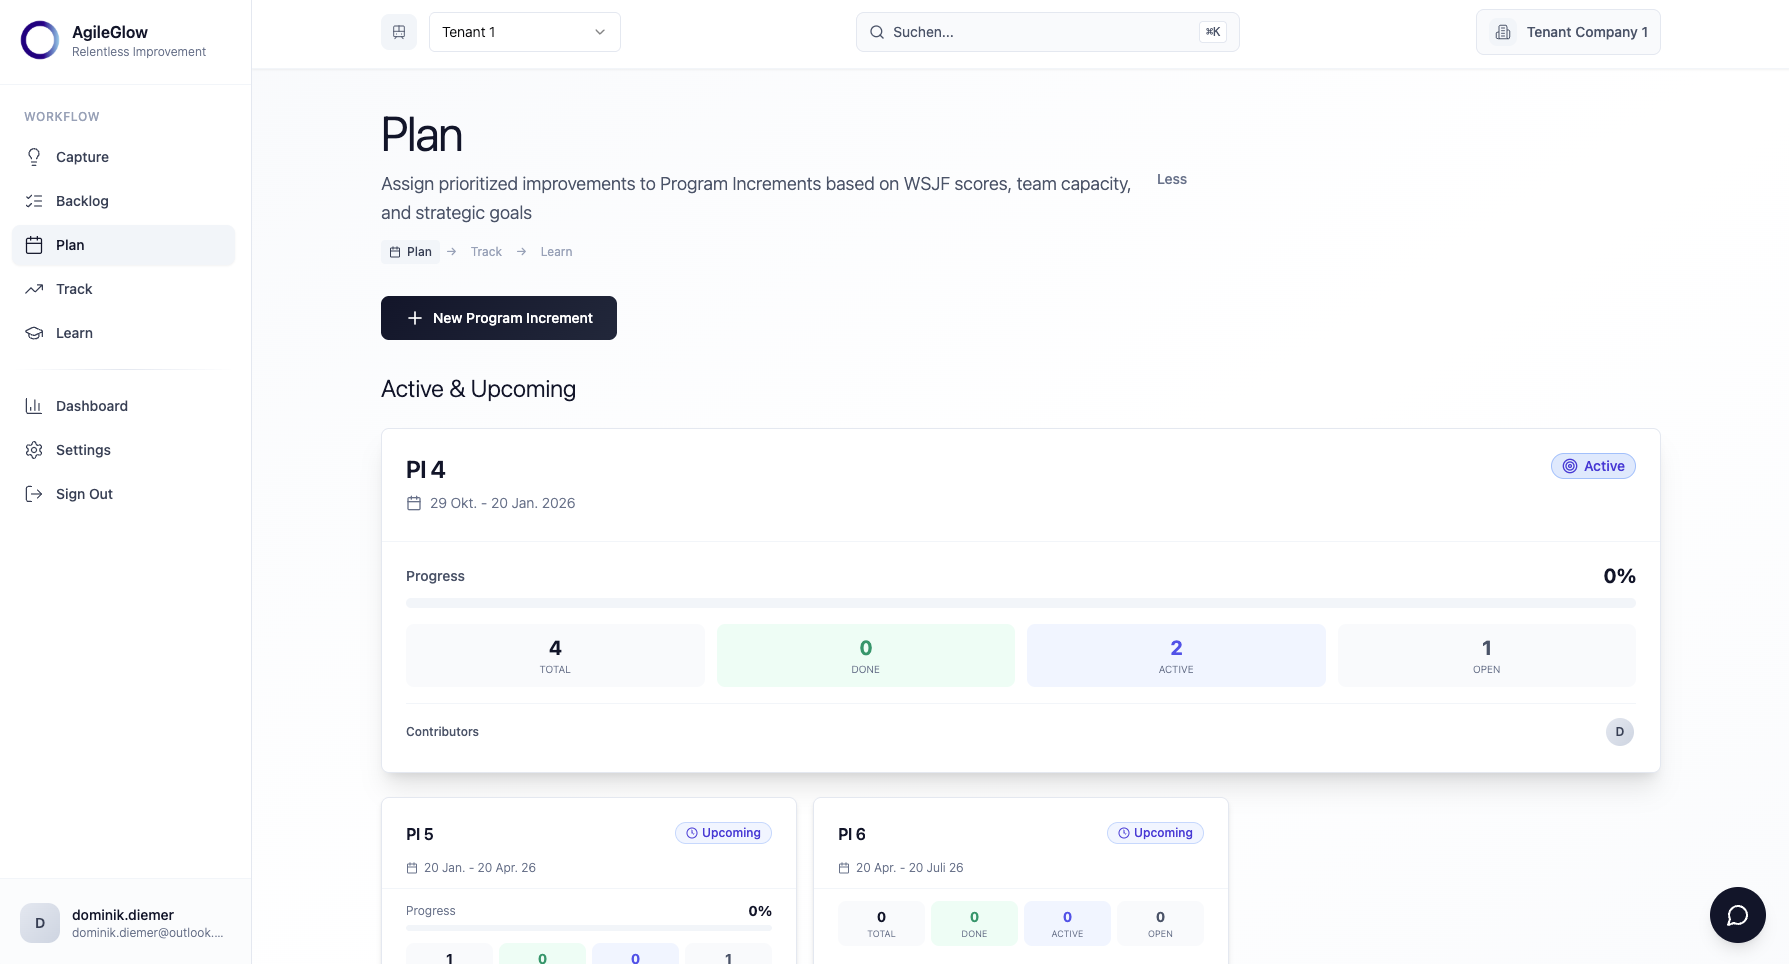Collapse the description using the Less control
Viewport: 1789px width, 964px height.
tap(1171, 179)
